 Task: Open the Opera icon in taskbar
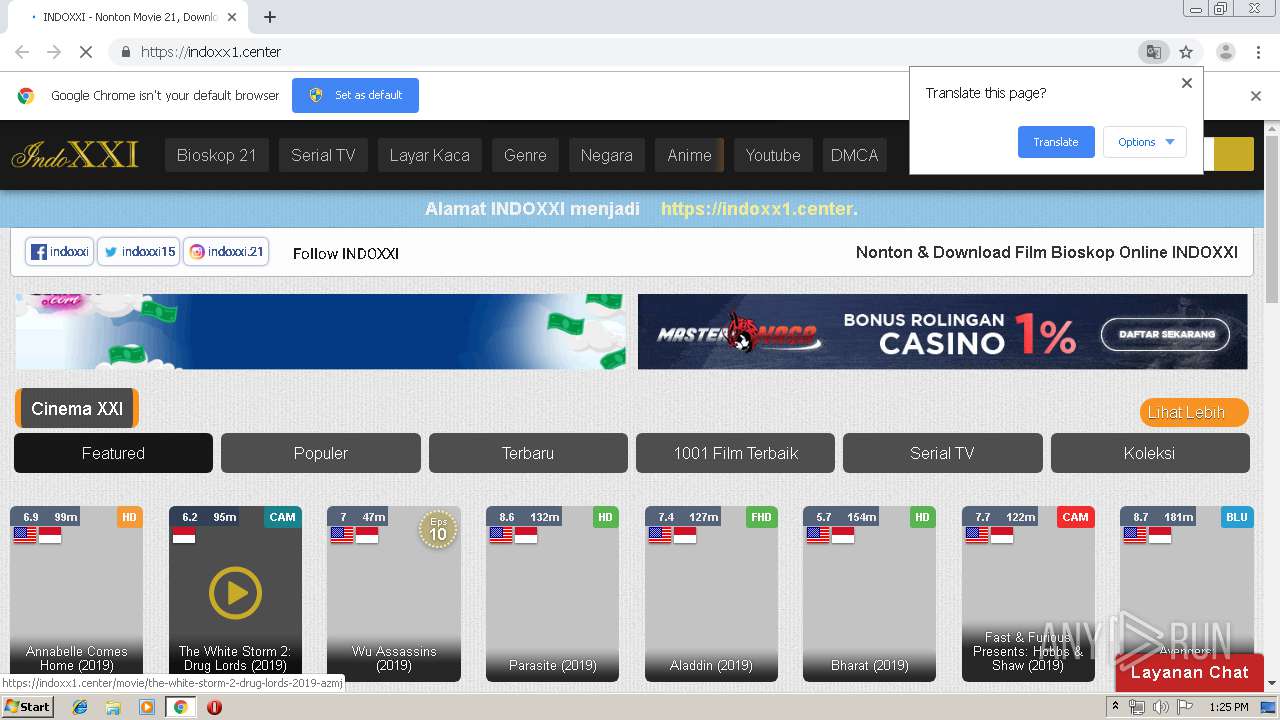214,707
